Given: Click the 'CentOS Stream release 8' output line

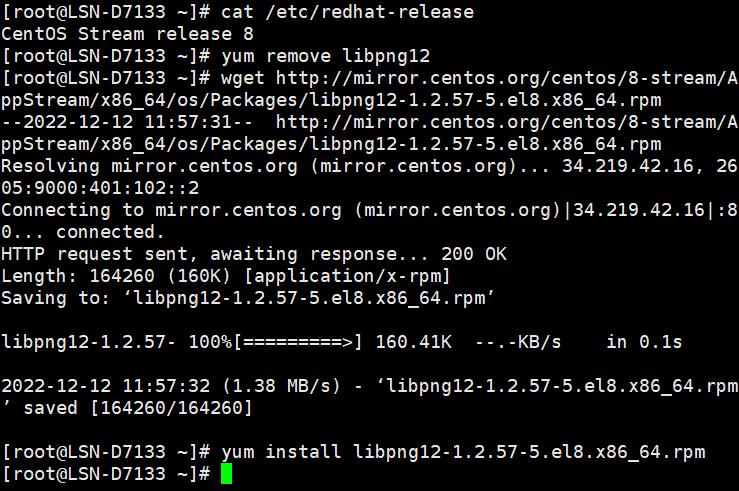Looking at the screenshot, I should point(127,34).
